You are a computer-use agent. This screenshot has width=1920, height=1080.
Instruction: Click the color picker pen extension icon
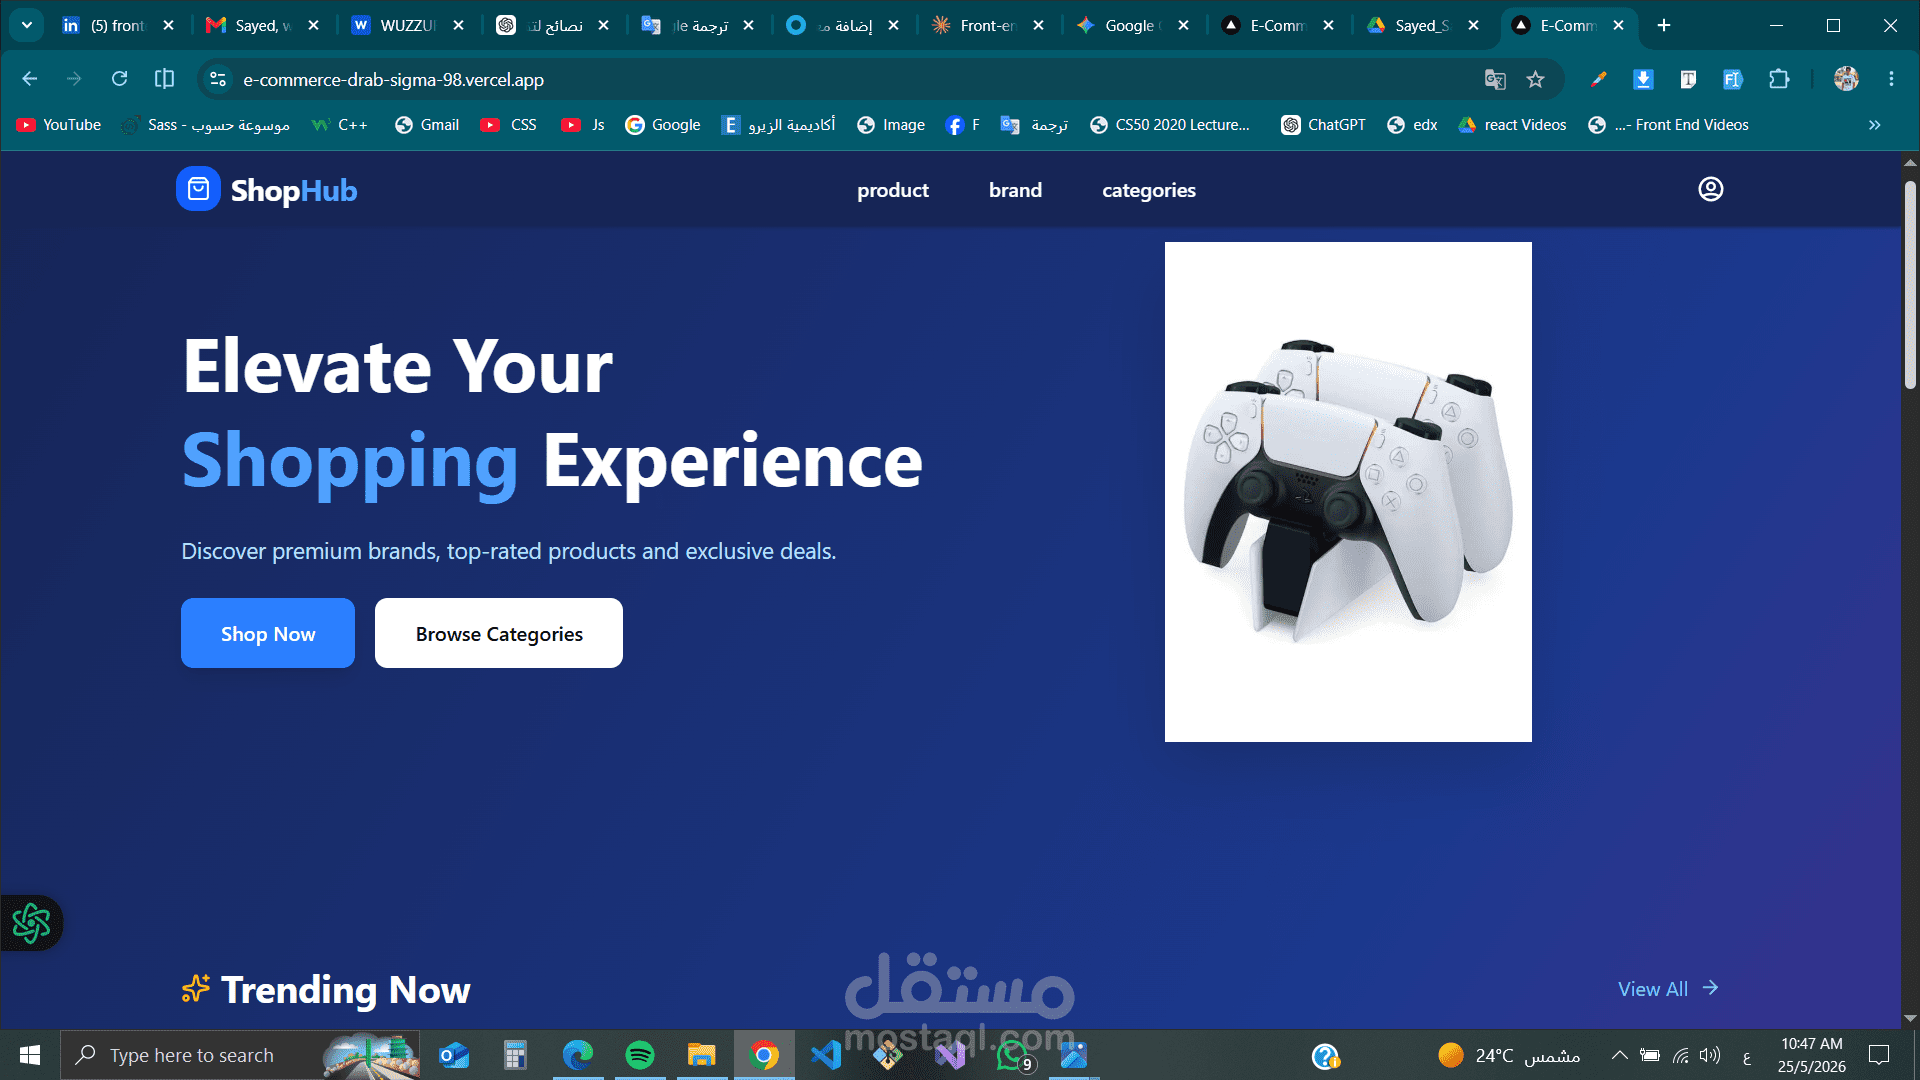coord(1598,79)
